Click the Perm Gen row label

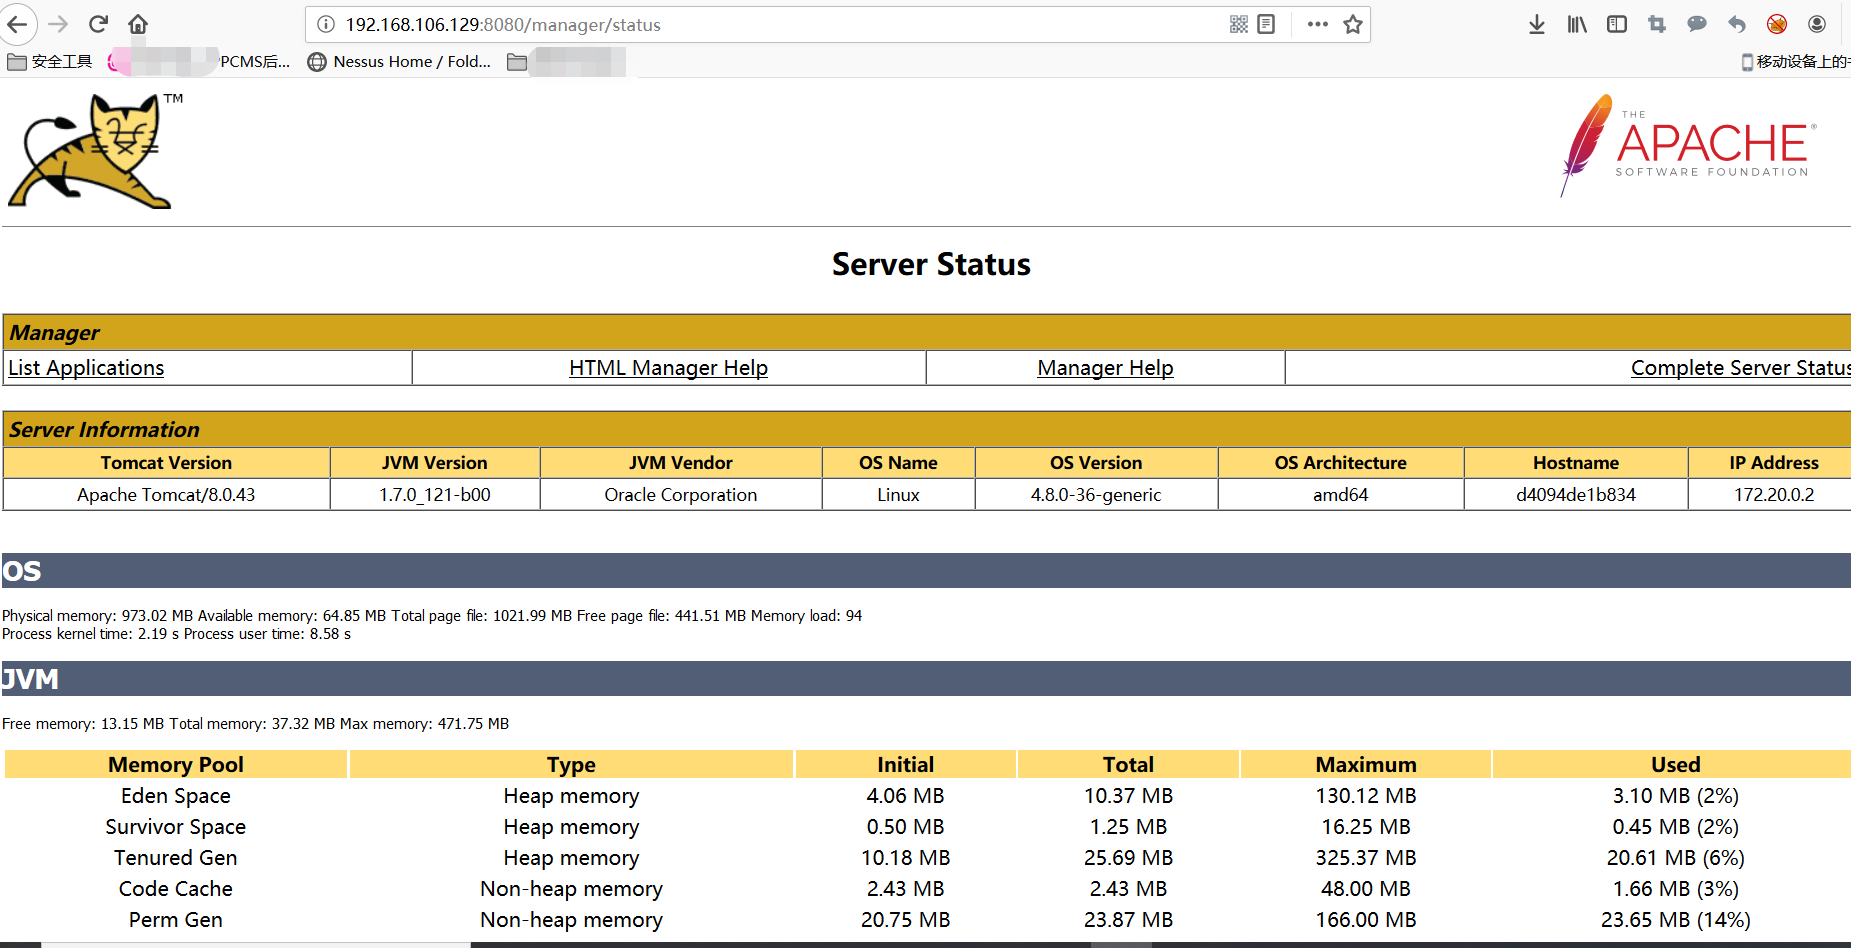pos(176,920)
